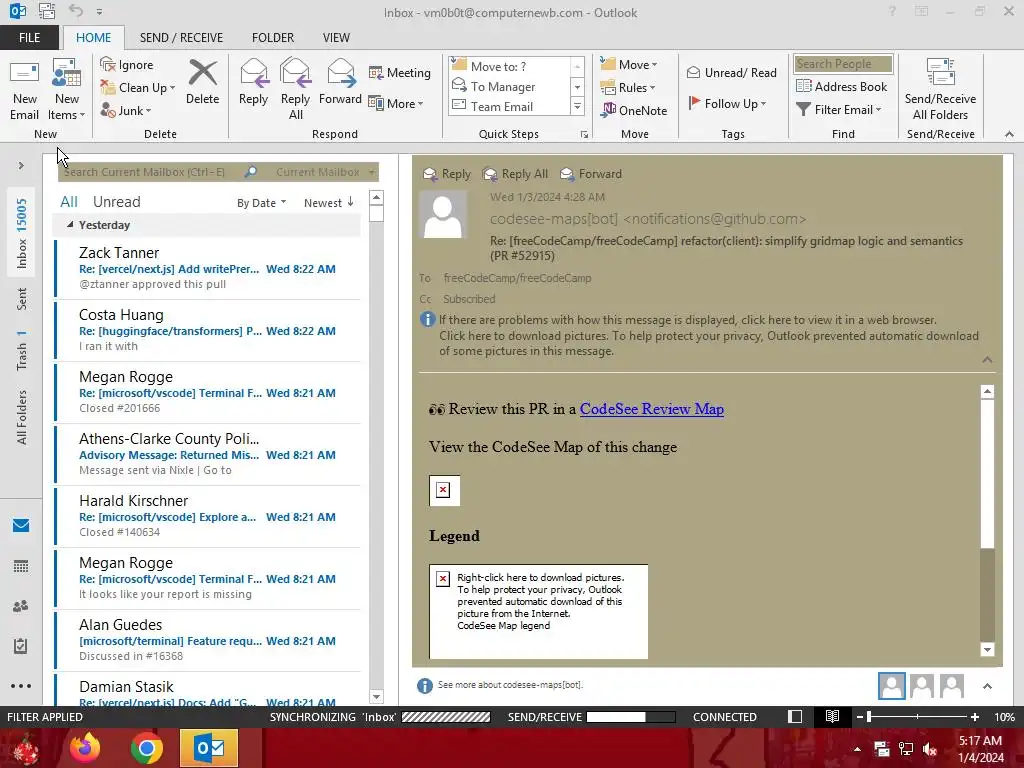Screen dimensions: 1024x768
Task: Click Send/Receive All Folders
Action: (940, 89)
